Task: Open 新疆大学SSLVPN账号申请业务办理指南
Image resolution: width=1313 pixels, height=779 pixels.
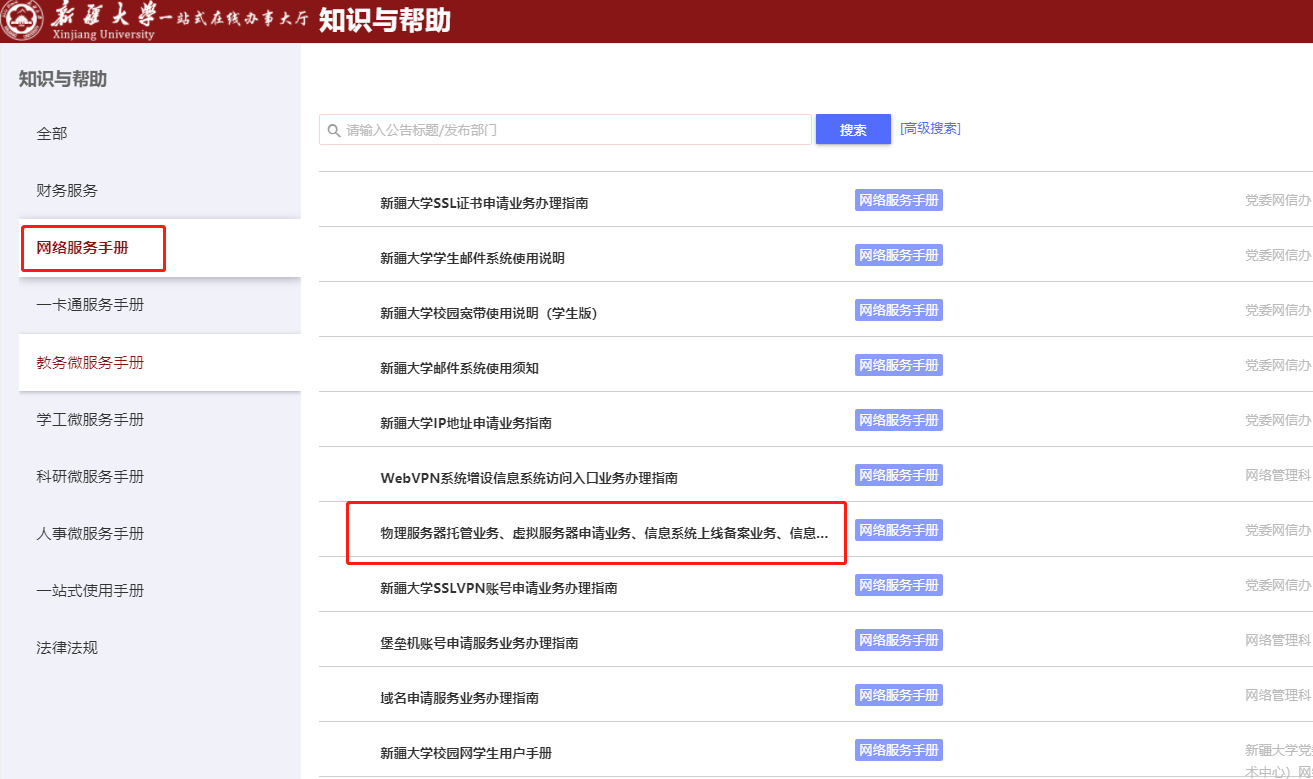Action: (498, 588)
